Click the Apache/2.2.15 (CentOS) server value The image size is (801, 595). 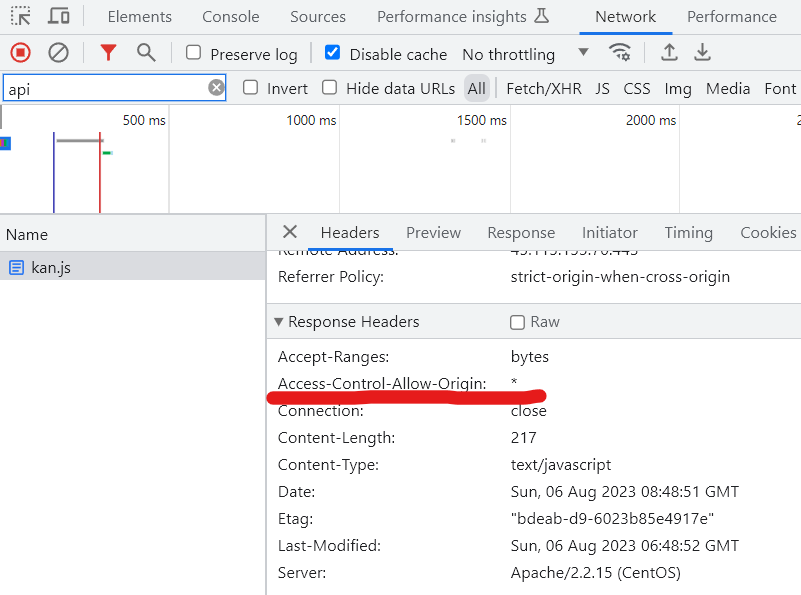(596, 573)
